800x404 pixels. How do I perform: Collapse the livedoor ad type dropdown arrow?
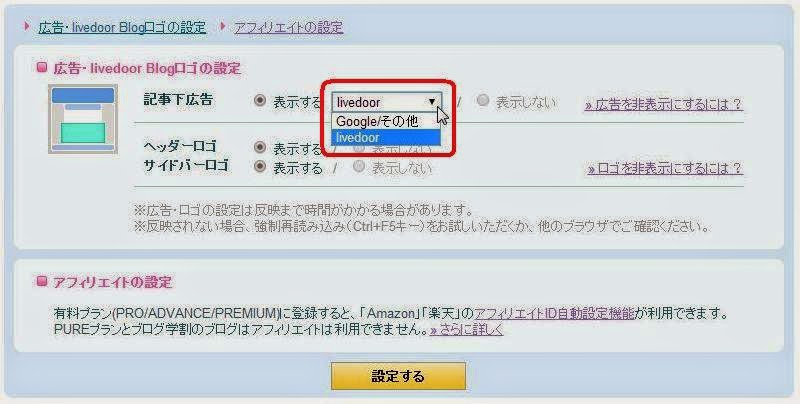(x=432, y=102)
